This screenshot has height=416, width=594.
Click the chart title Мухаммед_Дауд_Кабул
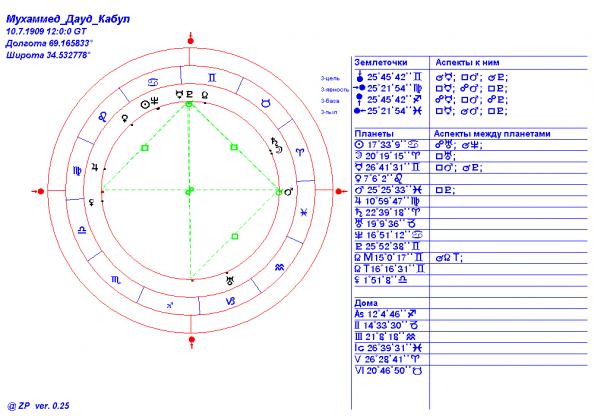[68, 19]
